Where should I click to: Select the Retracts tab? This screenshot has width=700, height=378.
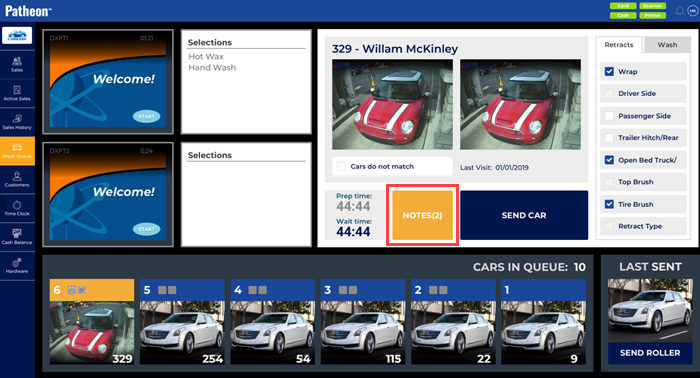coord(619,45)
